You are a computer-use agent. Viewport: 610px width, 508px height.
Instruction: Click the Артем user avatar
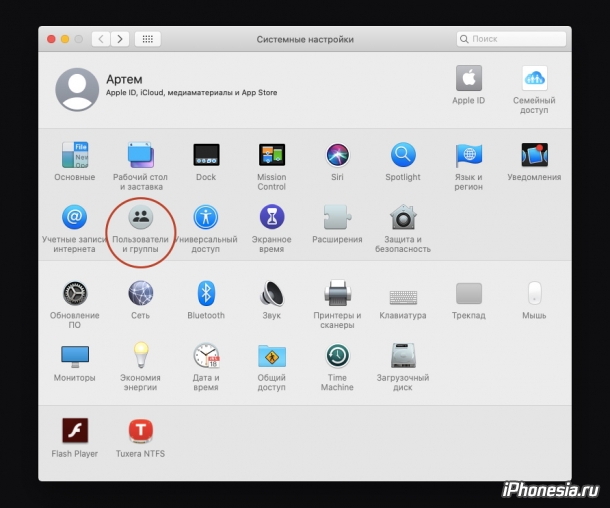coord(77,89)
